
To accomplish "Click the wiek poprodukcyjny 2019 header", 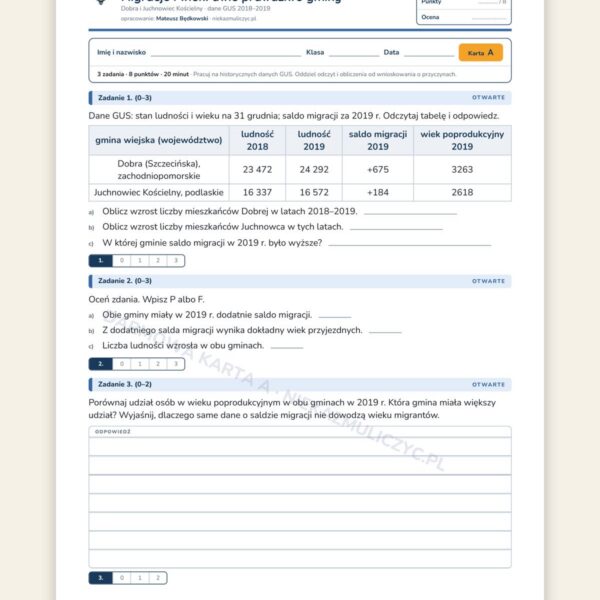I will pos(462,140).
